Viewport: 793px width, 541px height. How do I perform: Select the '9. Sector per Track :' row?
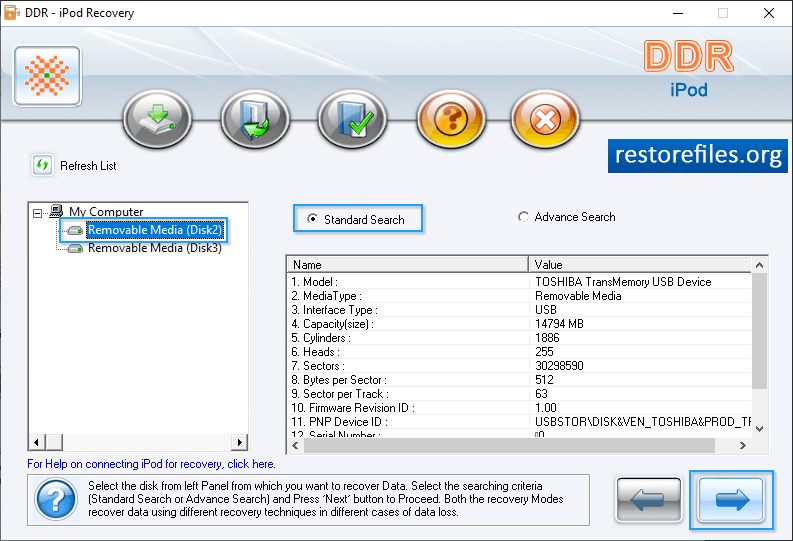click(519, 394)
